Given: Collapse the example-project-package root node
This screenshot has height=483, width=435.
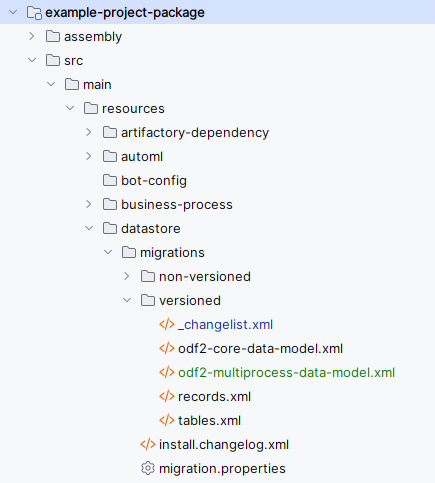Looking at the screenshot, I should 13,12.
